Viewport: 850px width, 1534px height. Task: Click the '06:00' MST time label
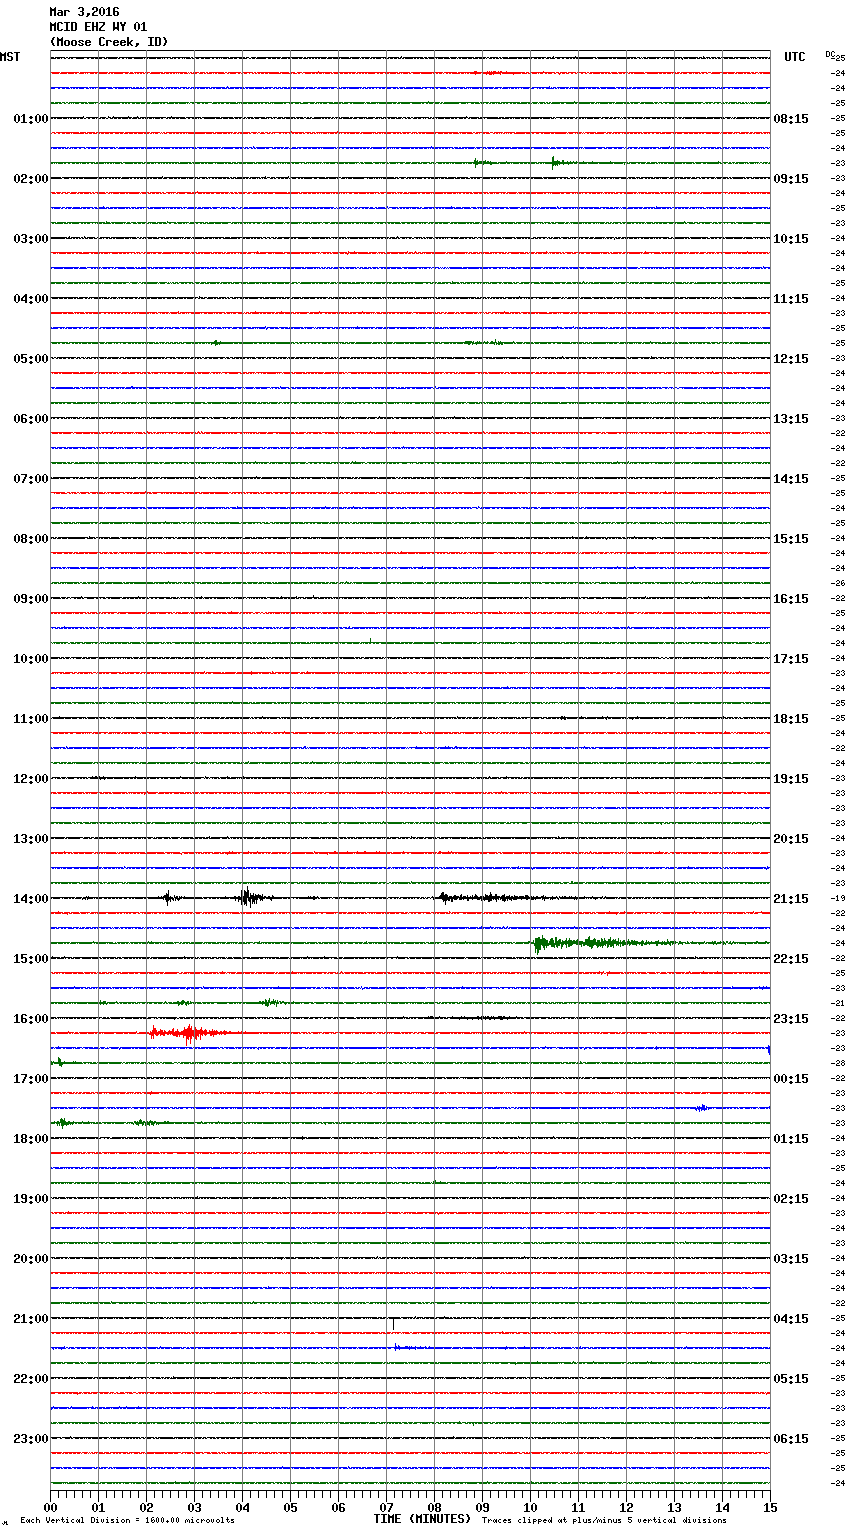click(31, 419)
